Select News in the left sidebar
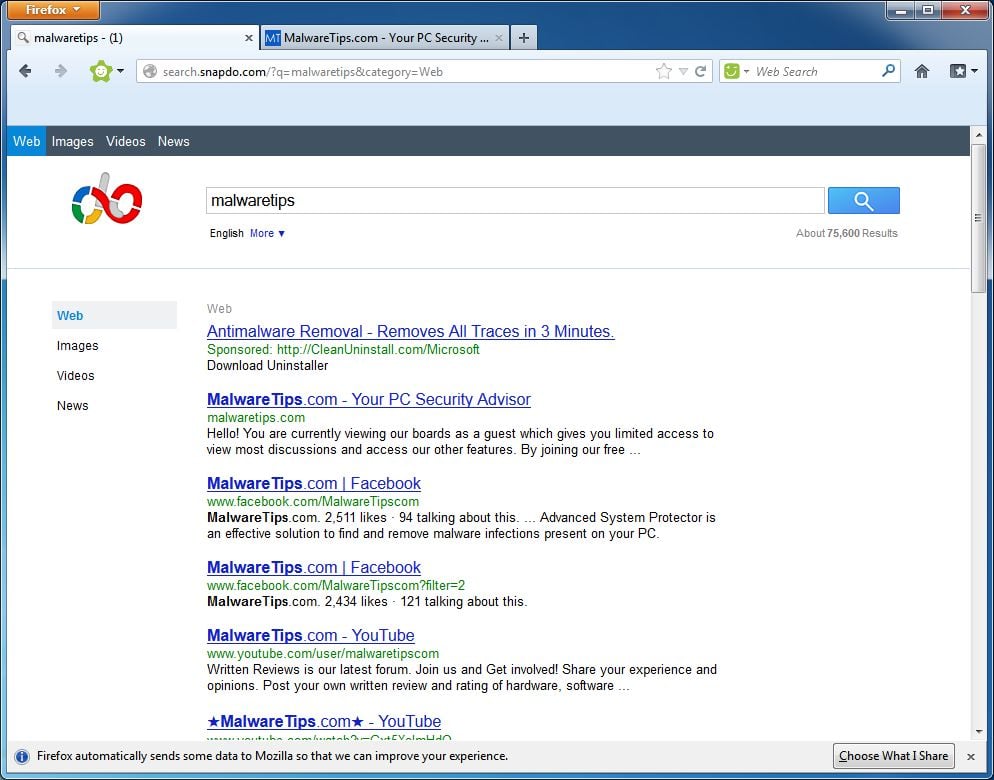Screen dimensions: 994x780 tap(72, 406)
